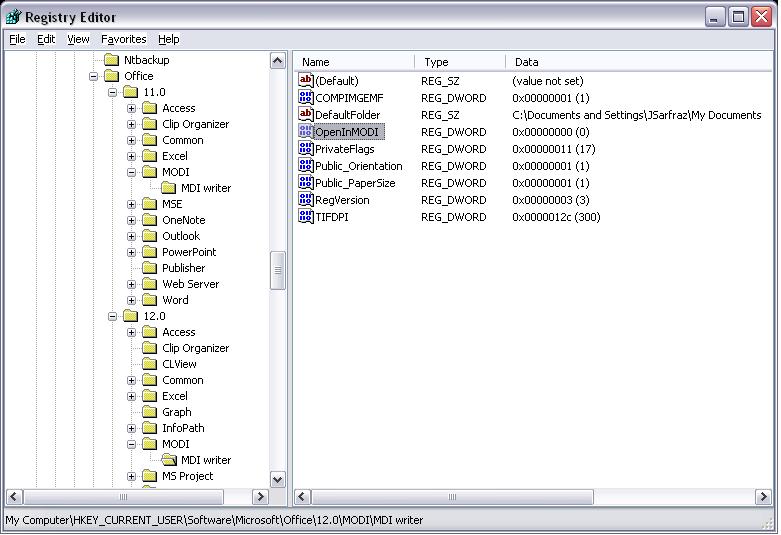Screen dimensions: 781x535
Task: Collapse the 12.0 key
Action: [x=112, y=316]
